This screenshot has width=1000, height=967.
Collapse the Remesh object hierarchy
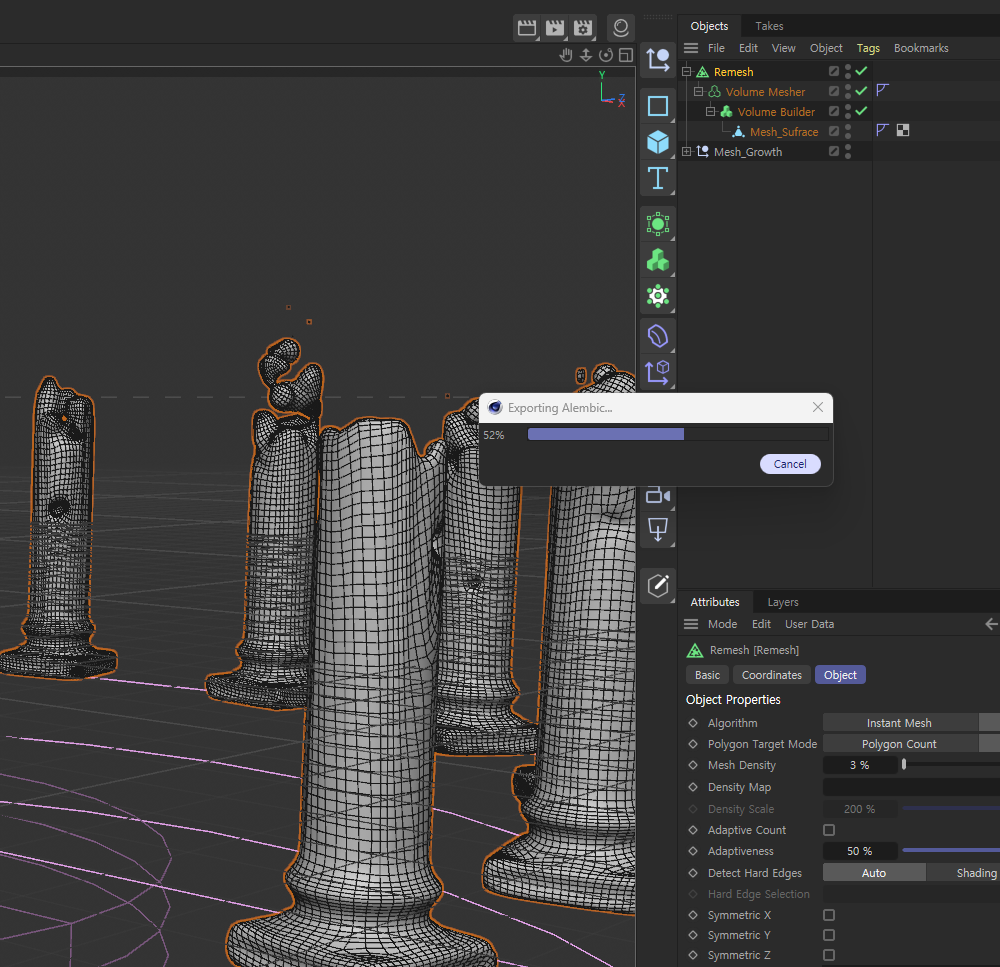coord(687,71)
